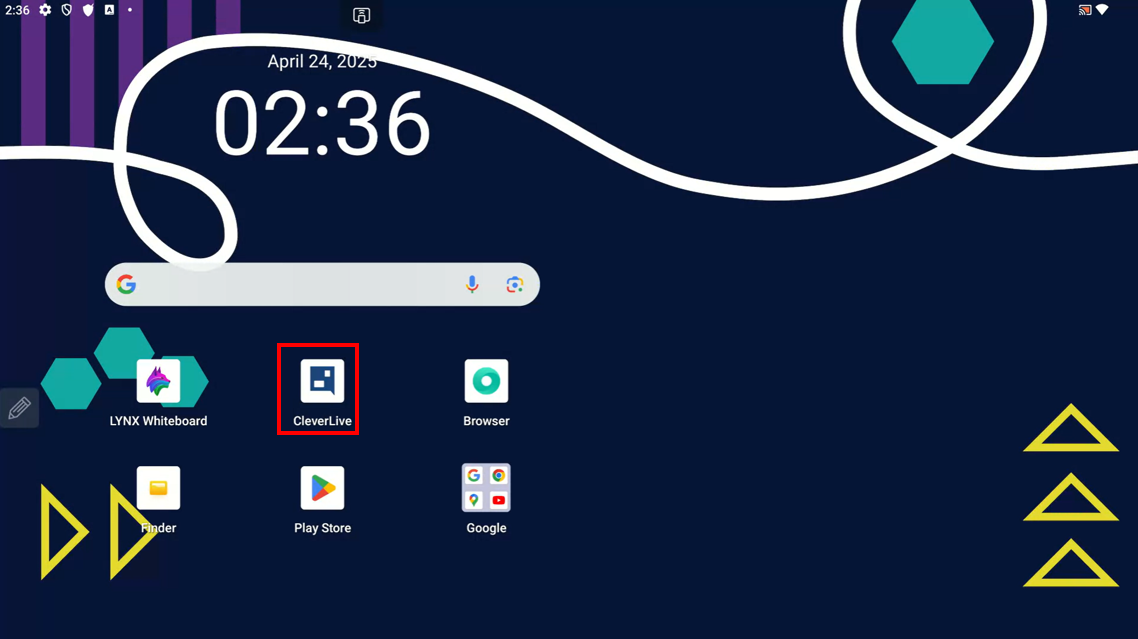1138x639 pixels.
Task: Open Google Lens camera search
Action: coord(515,284)
